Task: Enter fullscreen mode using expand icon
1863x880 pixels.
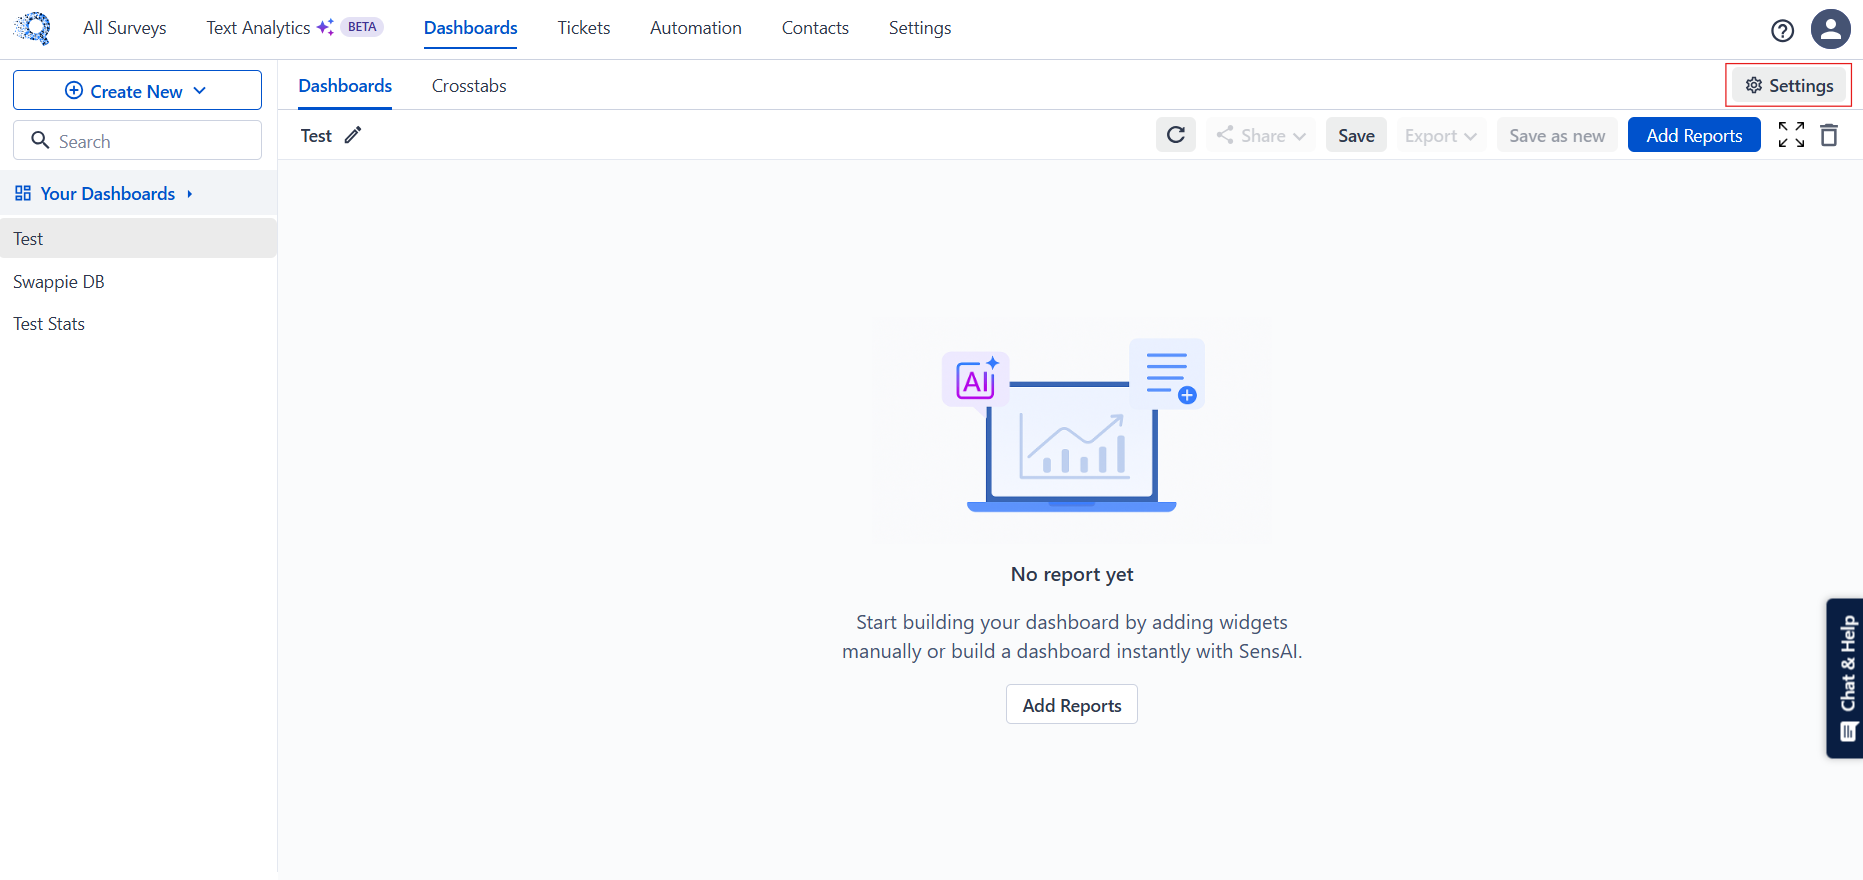Action: point(1791,135)
